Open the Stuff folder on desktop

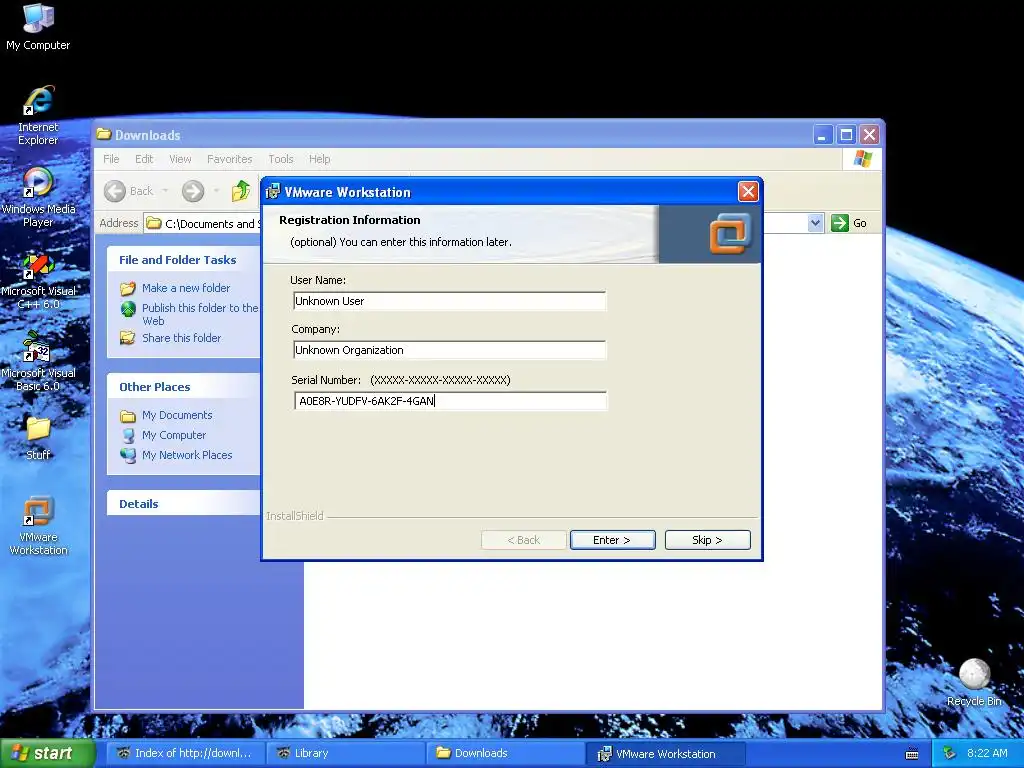[x=38, y=438]
